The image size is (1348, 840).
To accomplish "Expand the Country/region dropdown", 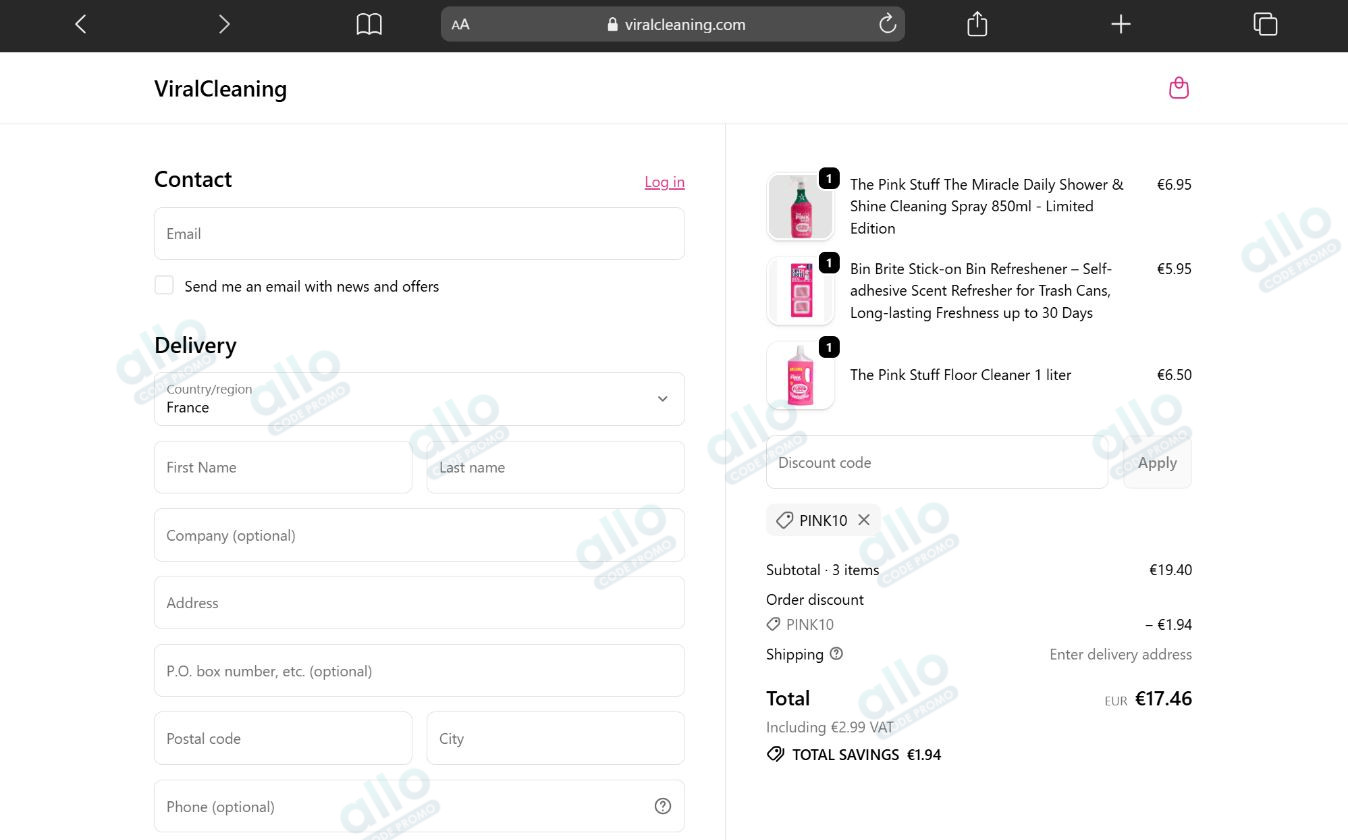I will (419, 399).
